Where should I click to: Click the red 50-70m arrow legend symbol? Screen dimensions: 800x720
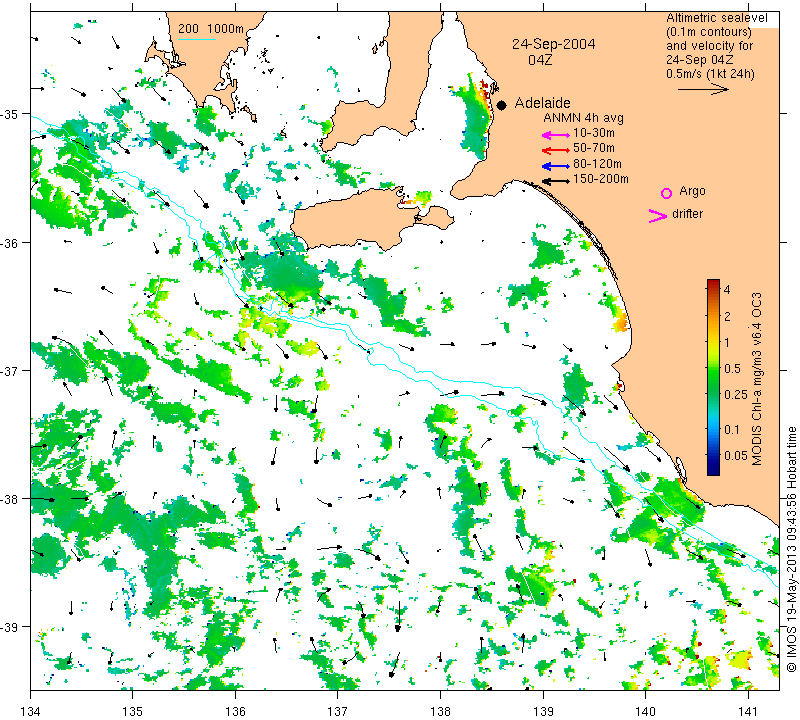pos(556,150)
